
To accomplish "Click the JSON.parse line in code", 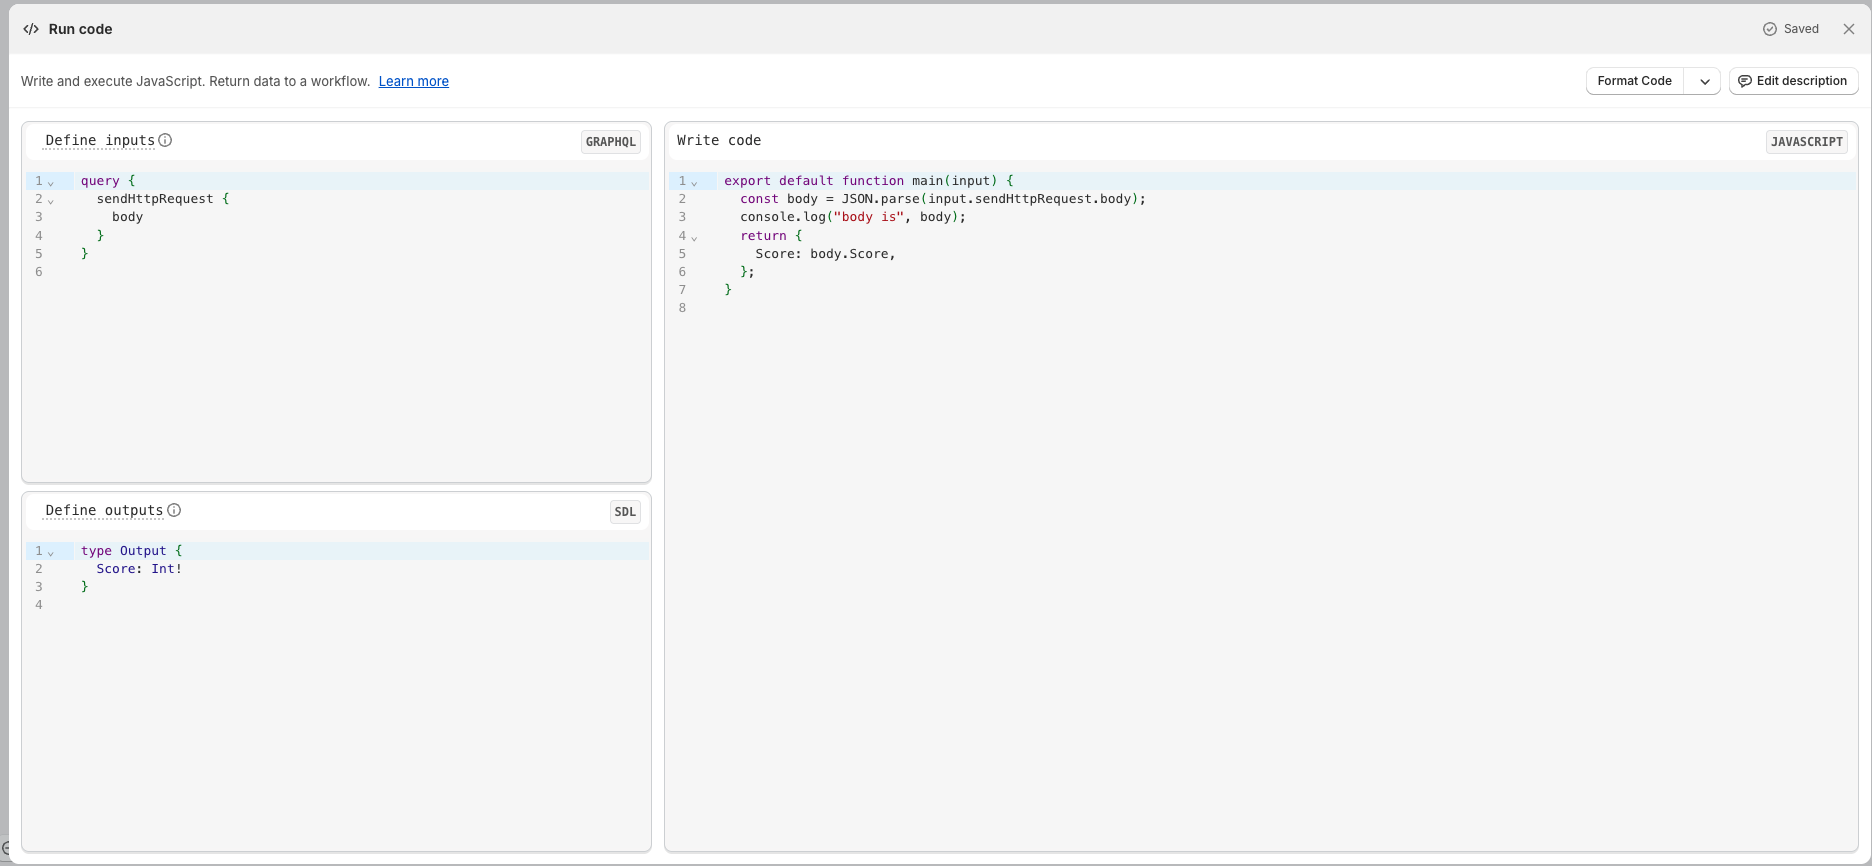I will pyautogui.click(x=943, y=199).
